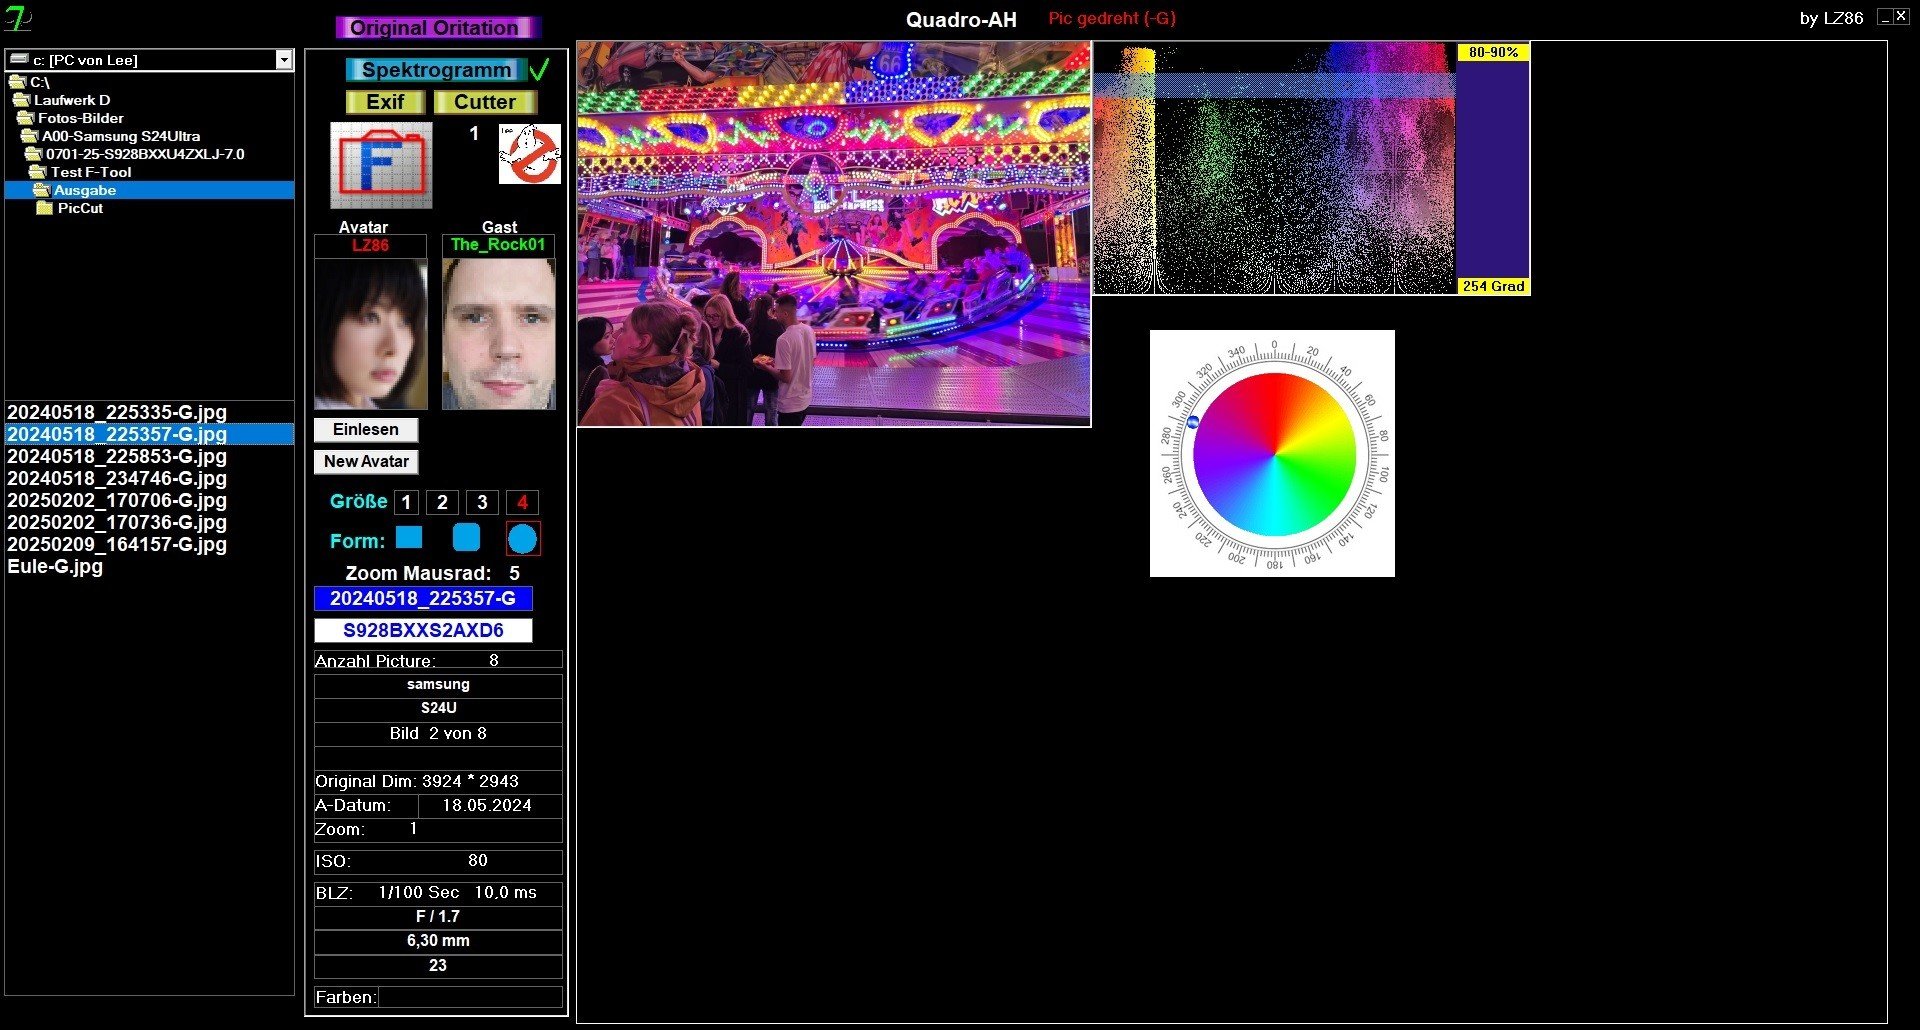Set Größe to size 3
The width and height of the screenshot is (1920, 1030).
click(482, 502)
